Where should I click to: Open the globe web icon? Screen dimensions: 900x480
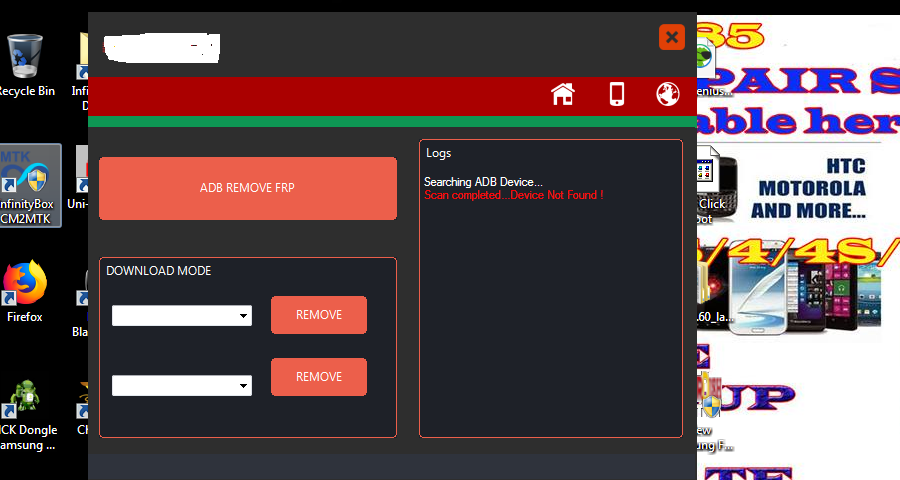point(668,94)
